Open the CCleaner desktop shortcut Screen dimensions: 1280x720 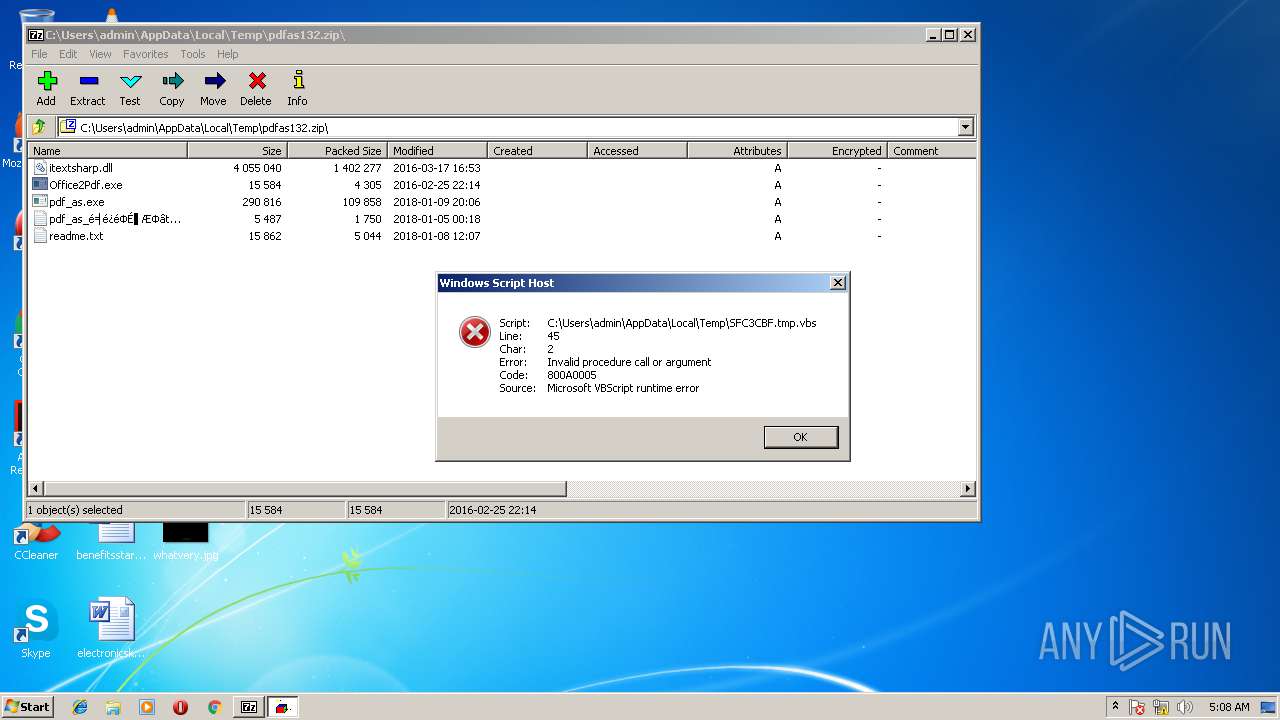pos(36,543)
